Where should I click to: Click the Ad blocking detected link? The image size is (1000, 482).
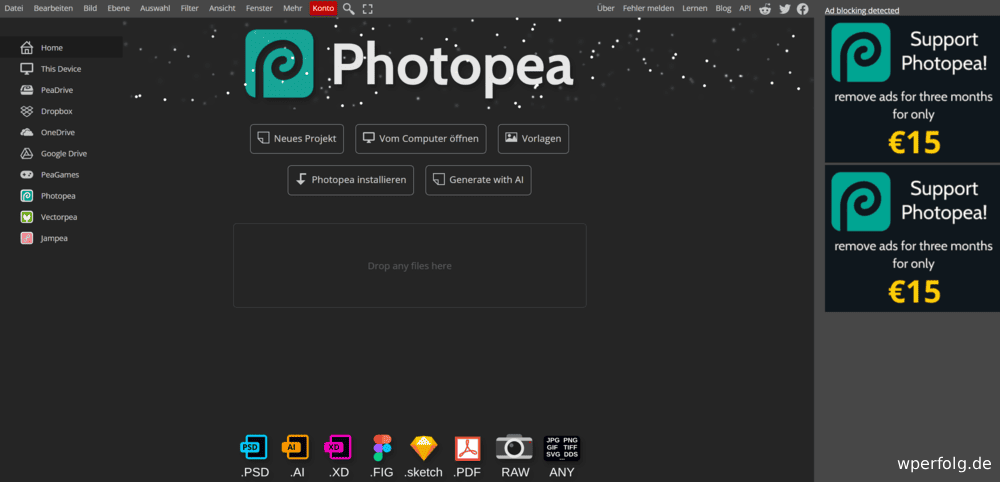coord(862,10)
